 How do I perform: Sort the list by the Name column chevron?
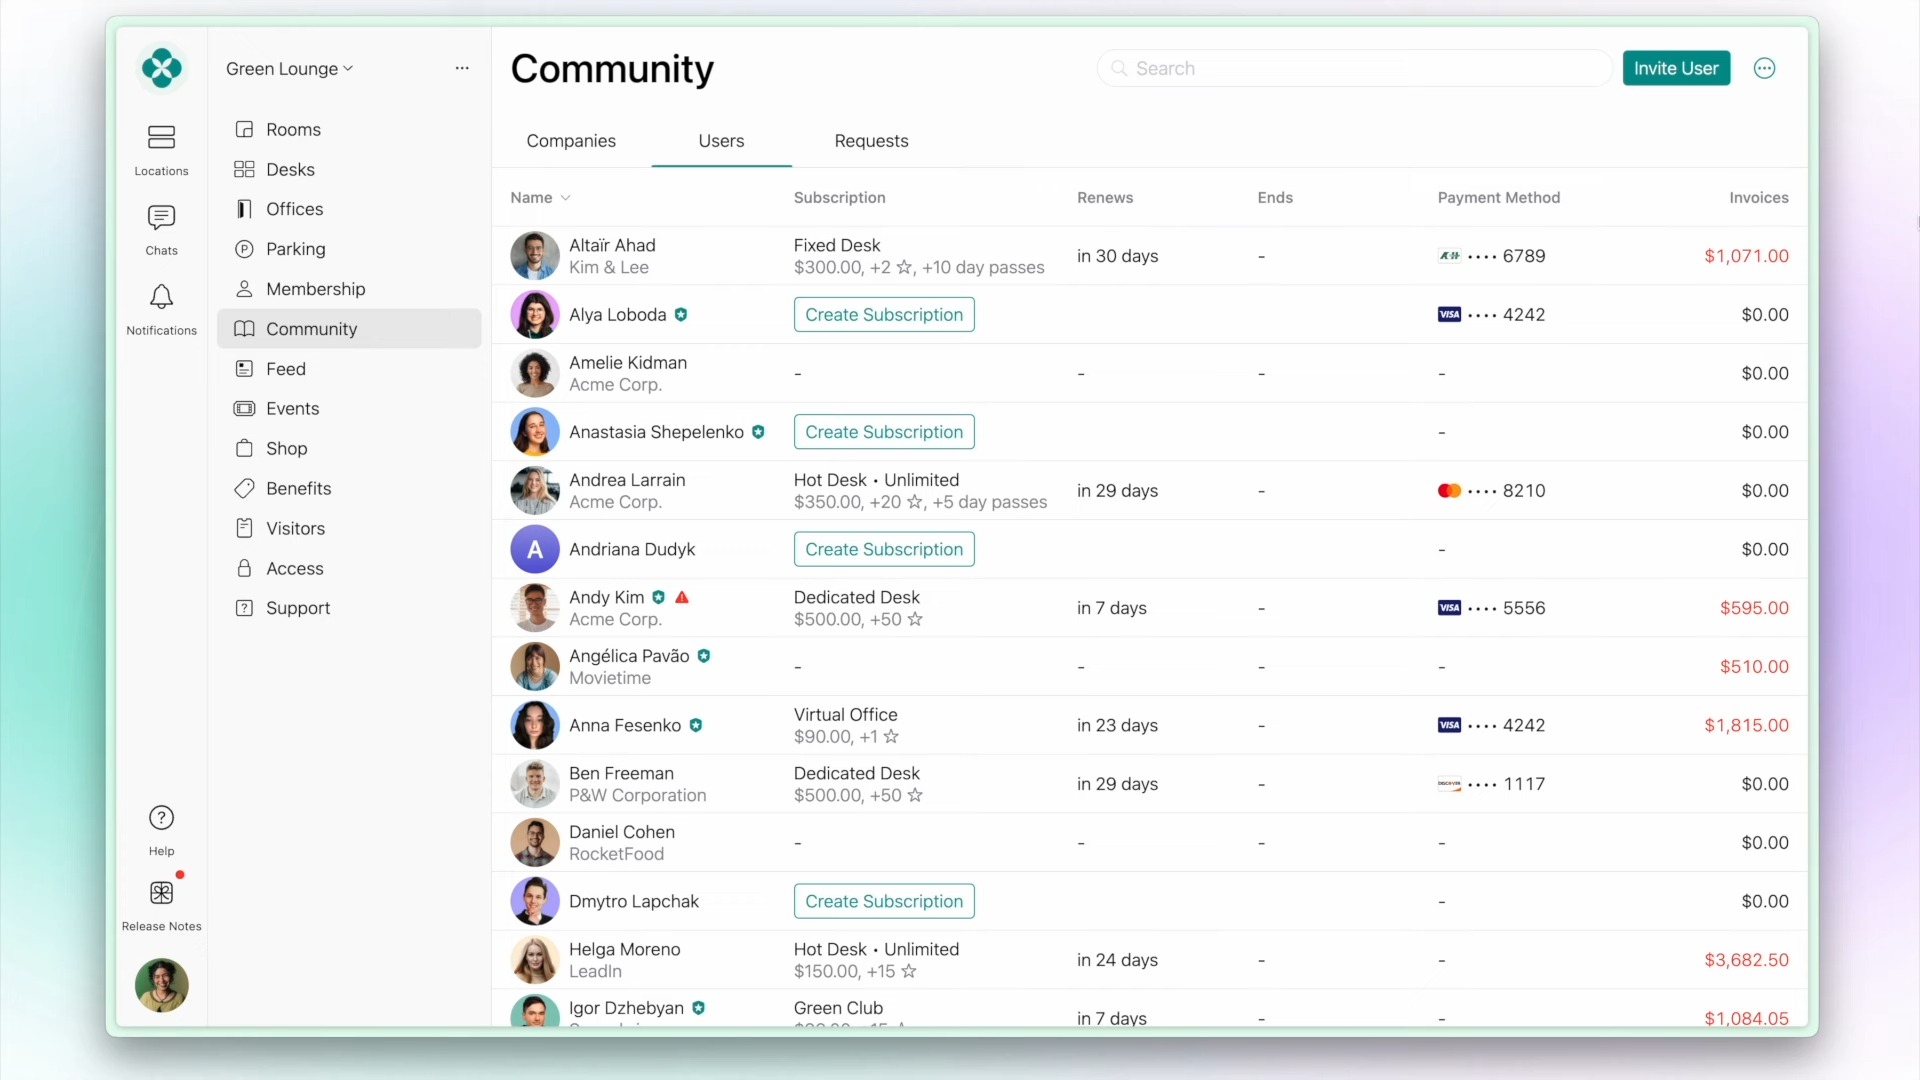tap(566, 198)
